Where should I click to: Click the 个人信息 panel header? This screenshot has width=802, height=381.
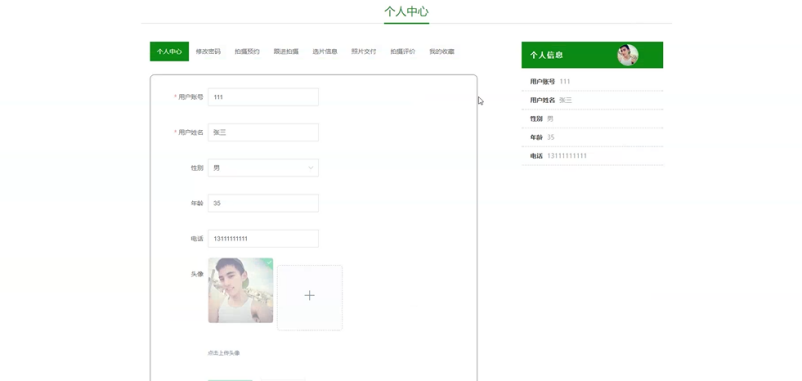(x=592, y=55)
